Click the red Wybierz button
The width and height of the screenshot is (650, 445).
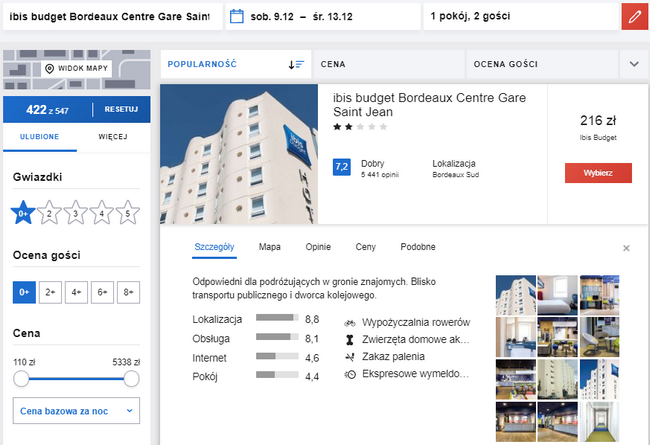pyautogui.click(x=598, y=173)
